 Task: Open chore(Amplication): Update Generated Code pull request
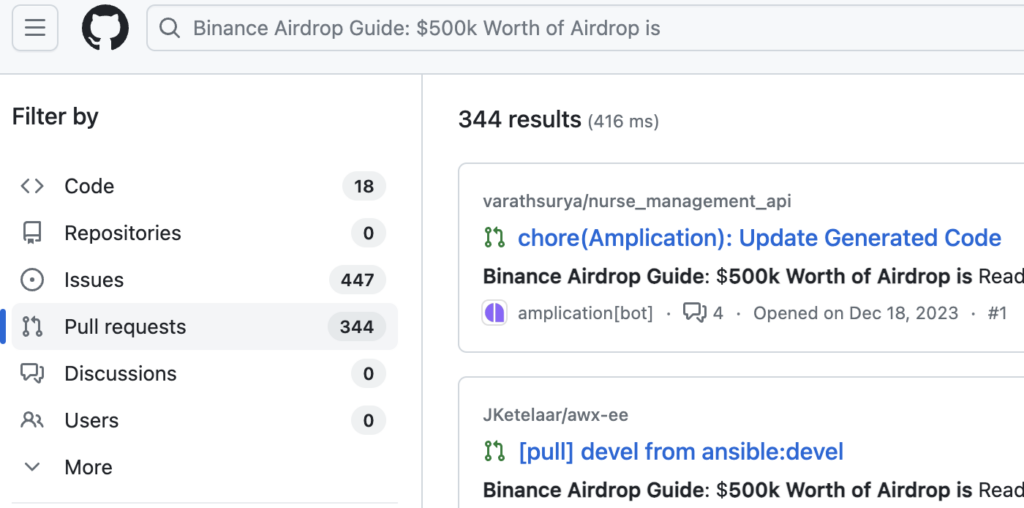click(759, 238)
